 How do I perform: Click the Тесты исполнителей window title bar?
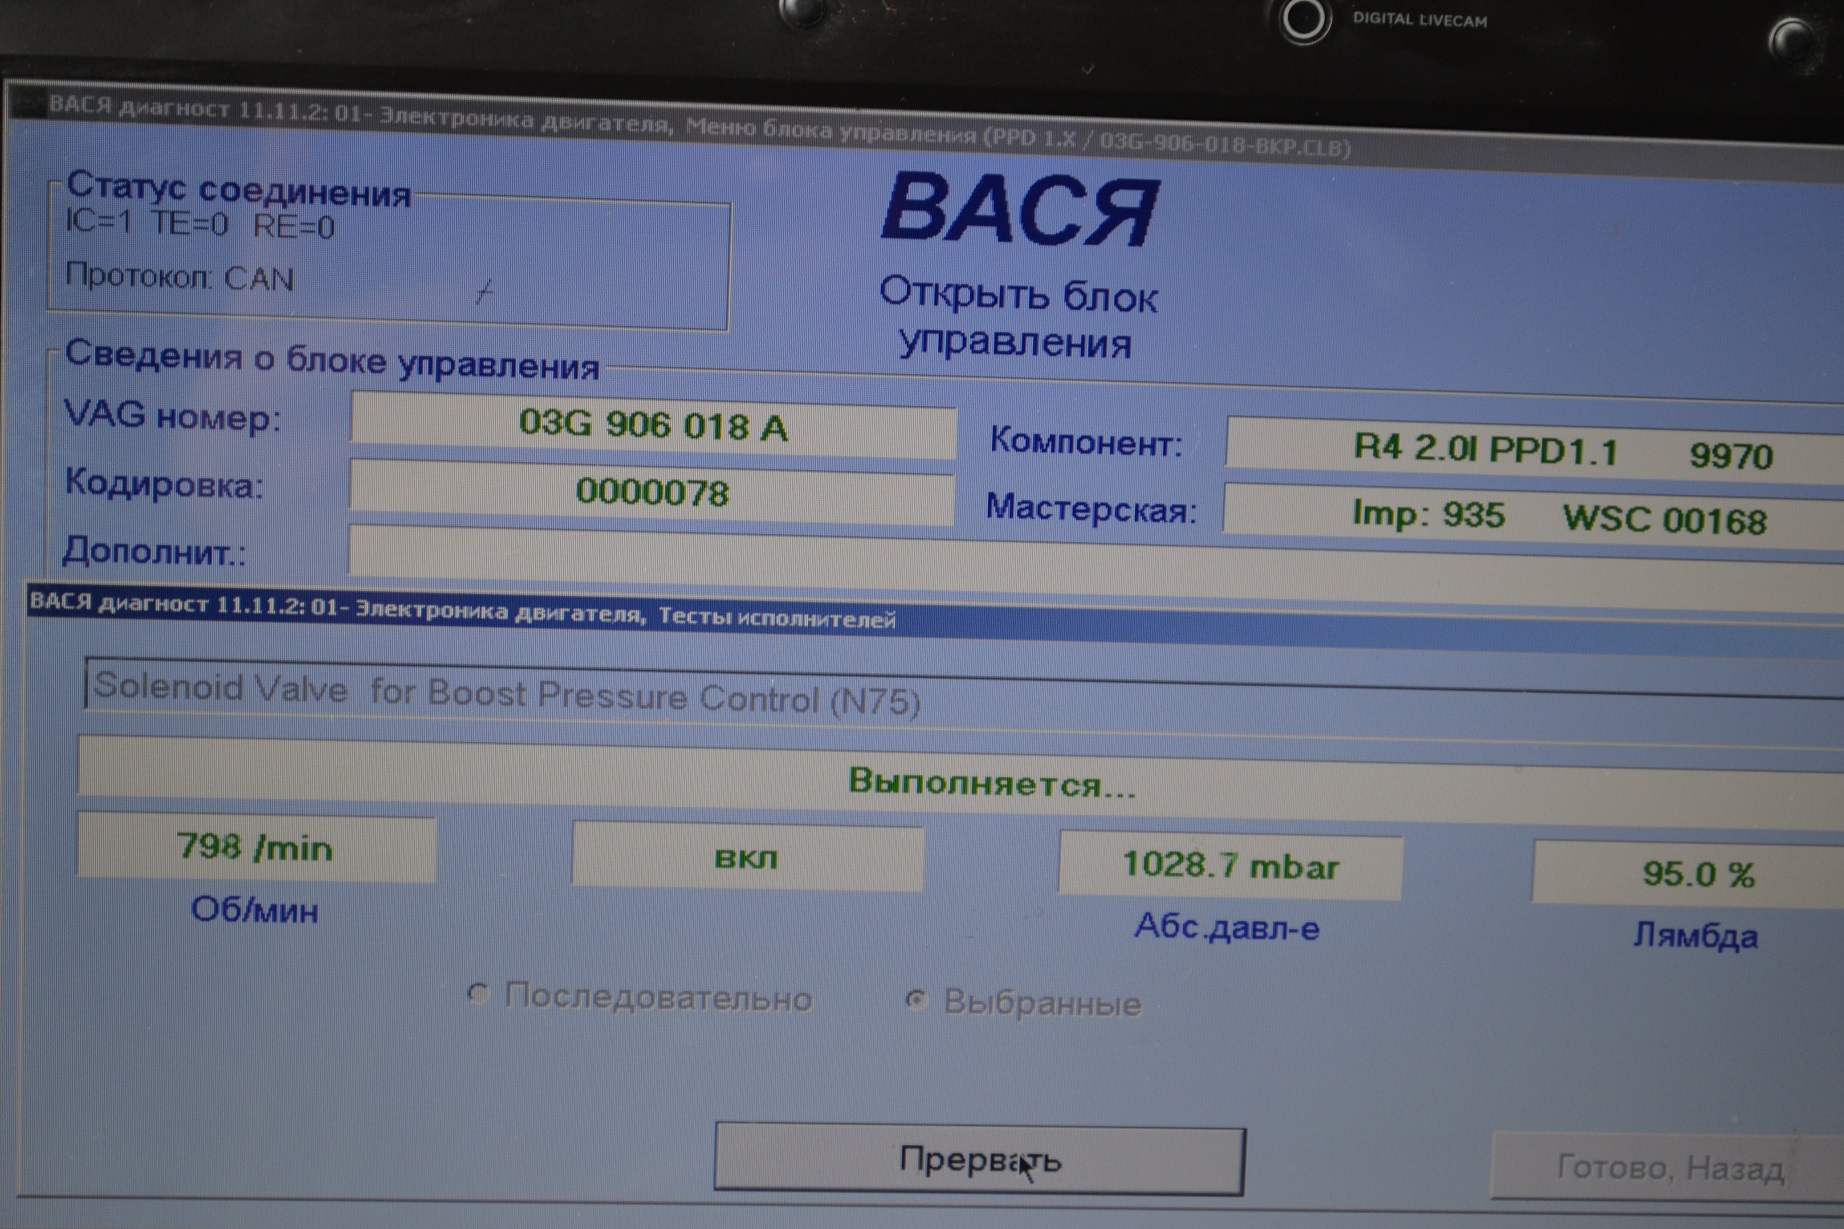tap(900, 615)
